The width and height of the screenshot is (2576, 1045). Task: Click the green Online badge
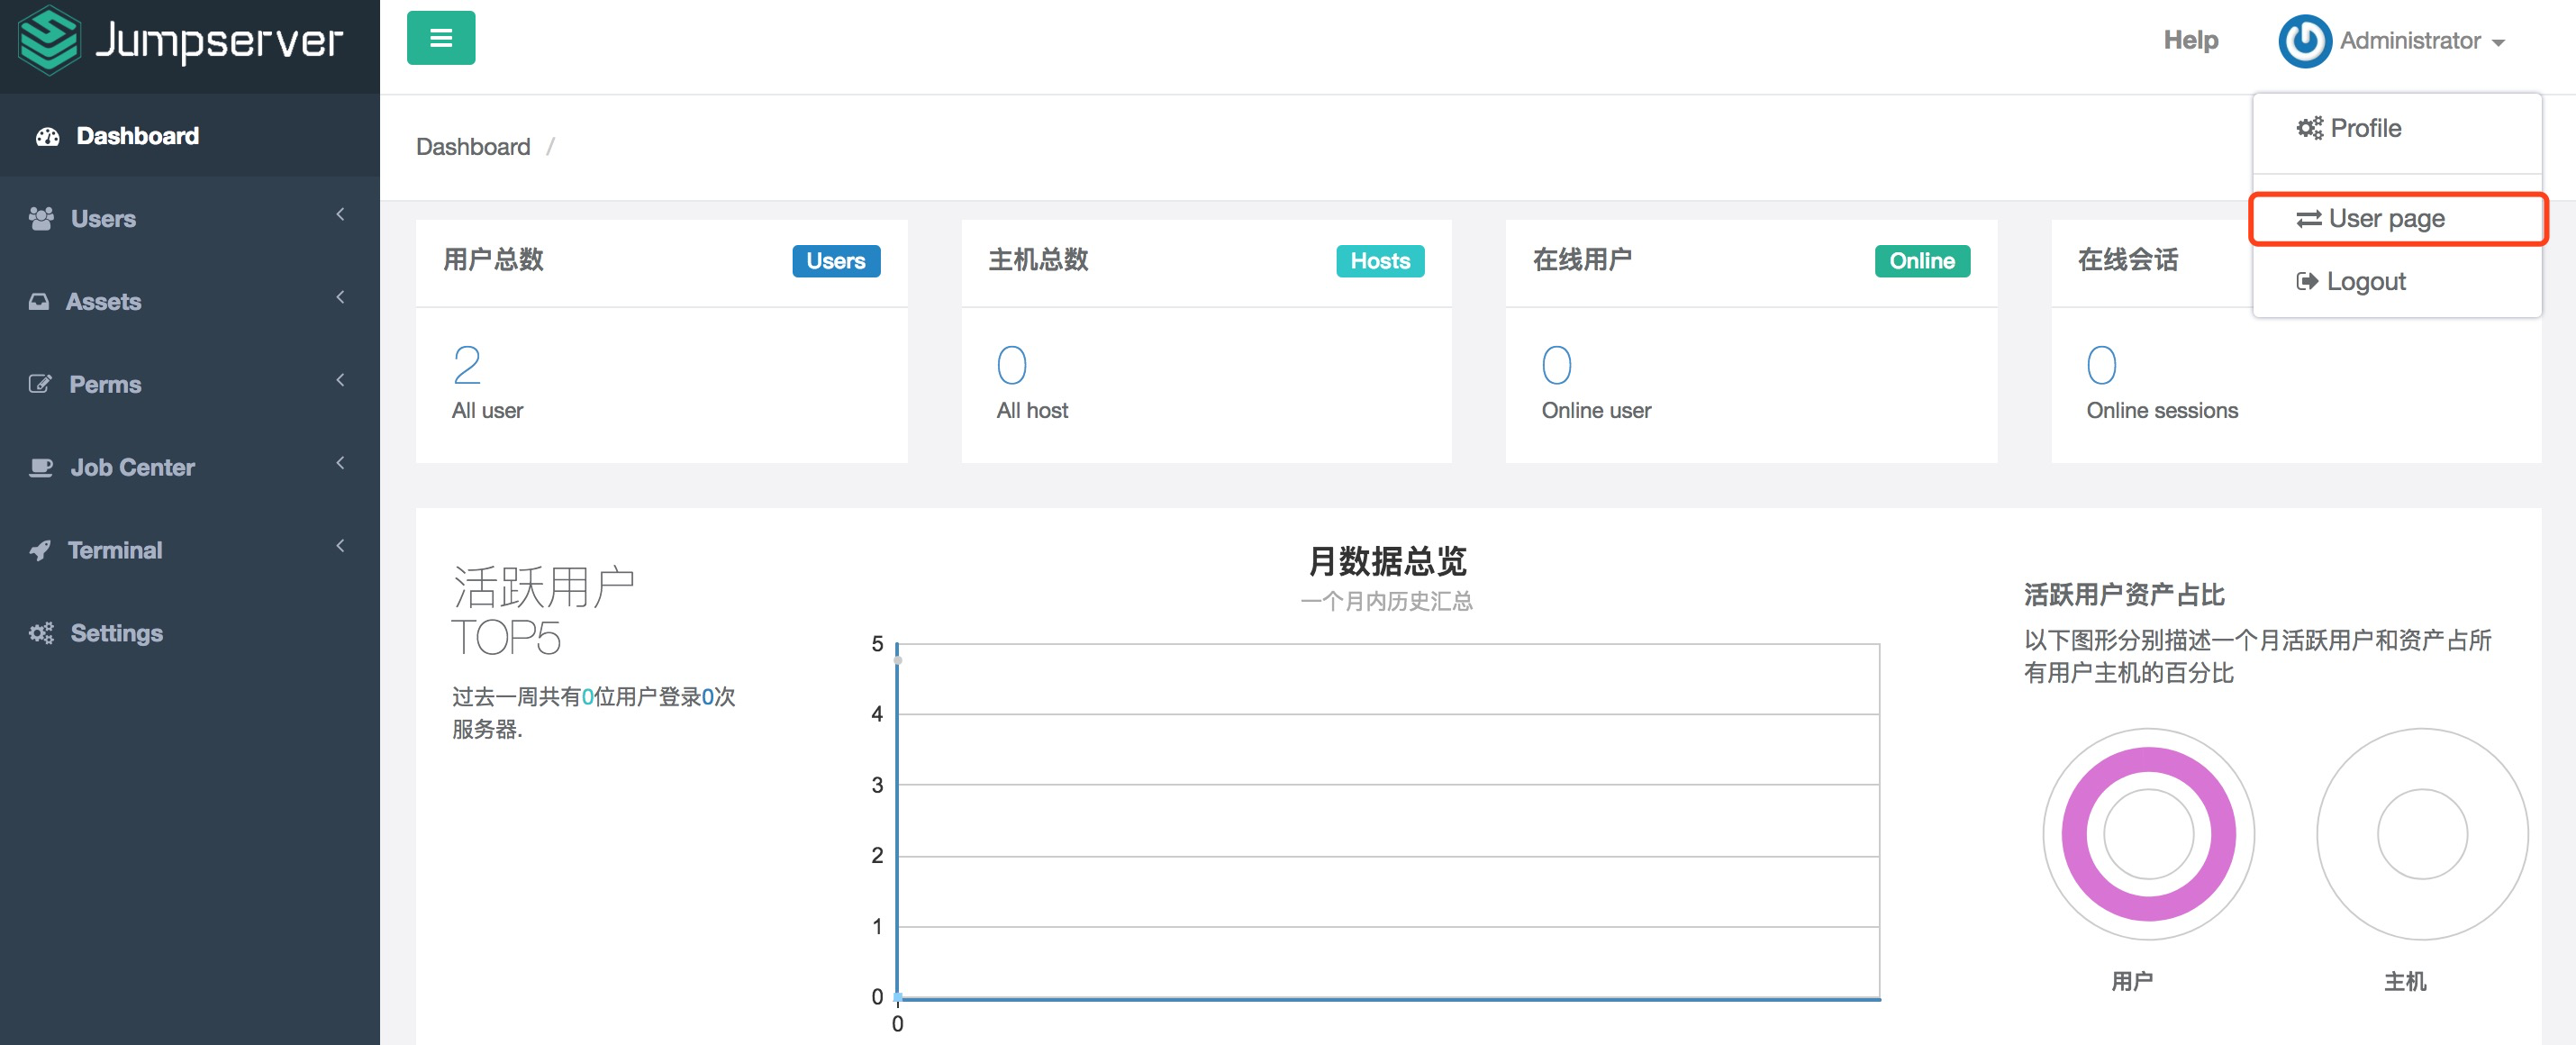tap(1921, 261)
